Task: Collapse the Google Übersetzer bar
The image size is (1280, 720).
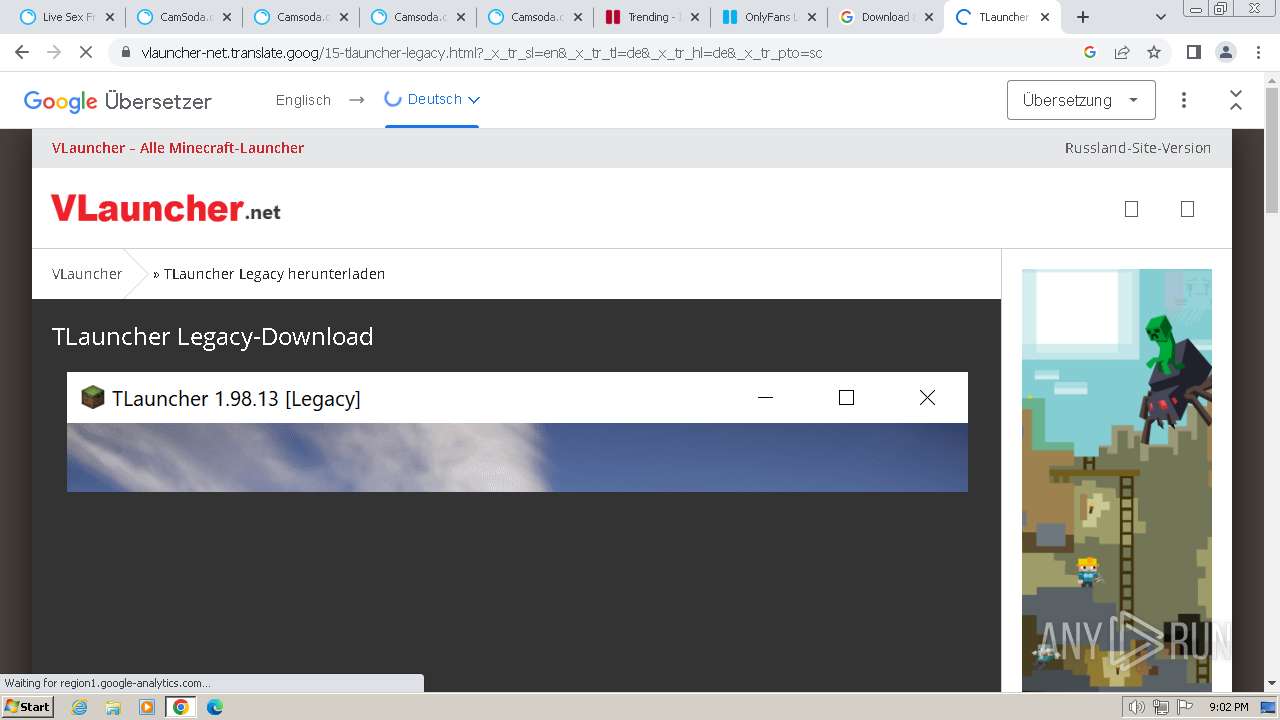Action: click(x=1236, y=100)
